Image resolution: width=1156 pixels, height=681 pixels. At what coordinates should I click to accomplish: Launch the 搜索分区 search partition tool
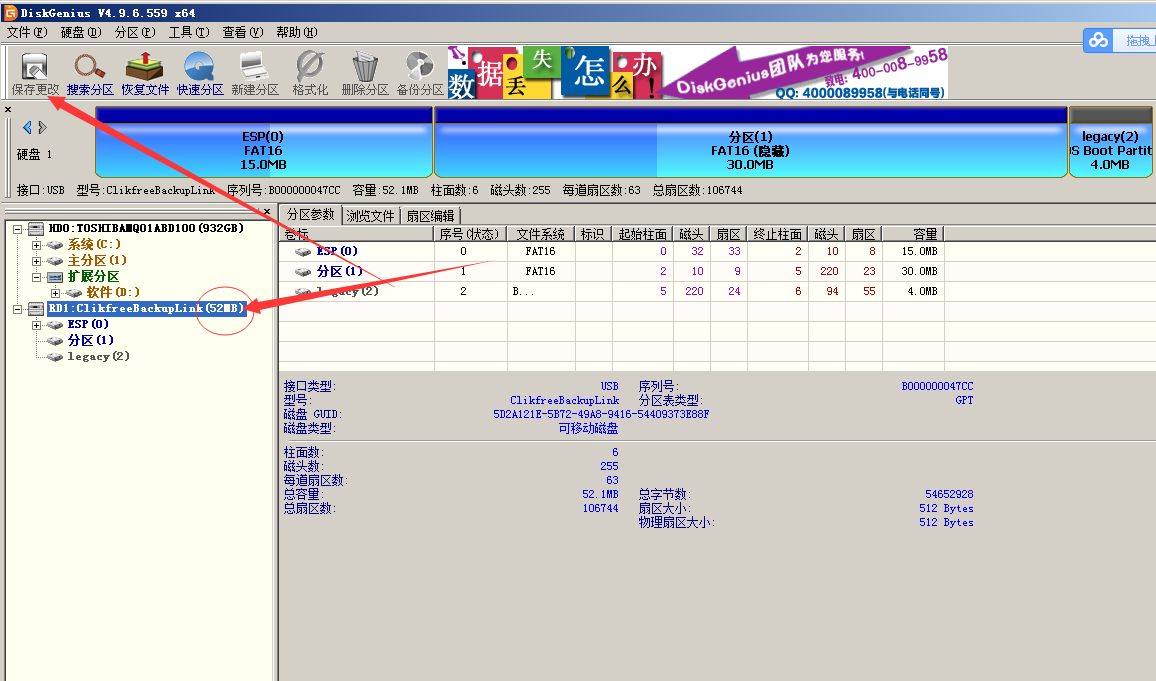pos(90,74)
